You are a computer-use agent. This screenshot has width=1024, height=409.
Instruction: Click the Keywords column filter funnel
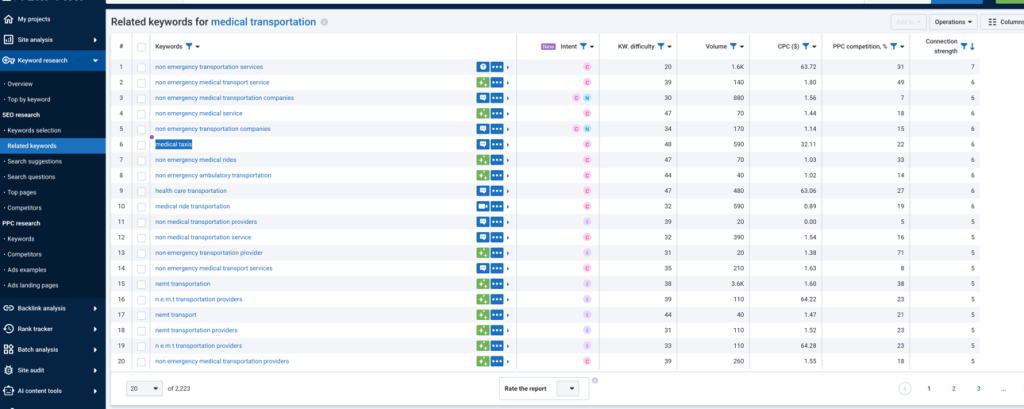pyautogui.click(x=188, y=46)
